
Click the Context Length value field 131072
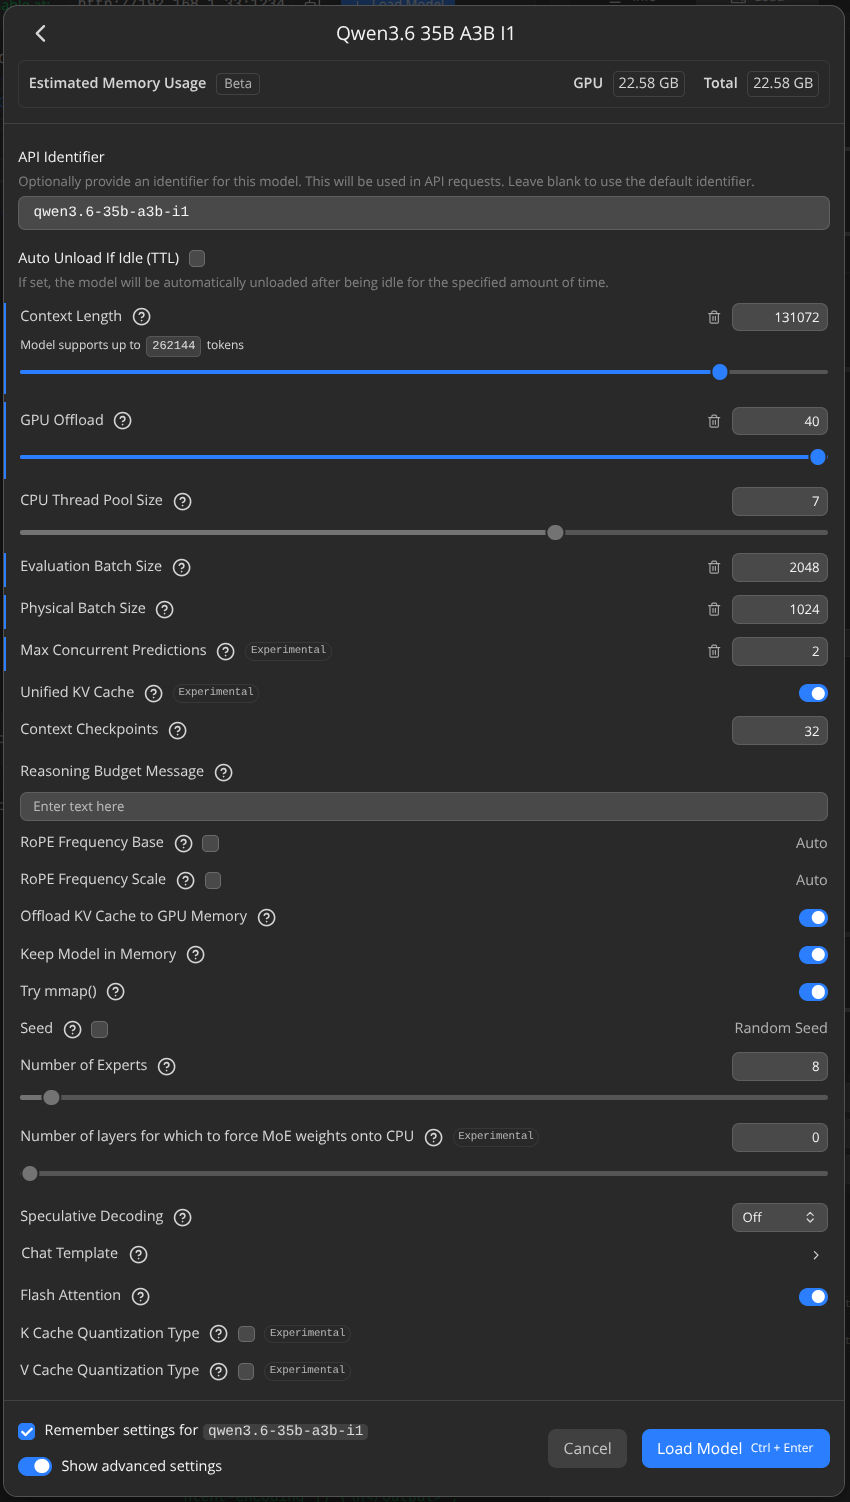(779, 317)
